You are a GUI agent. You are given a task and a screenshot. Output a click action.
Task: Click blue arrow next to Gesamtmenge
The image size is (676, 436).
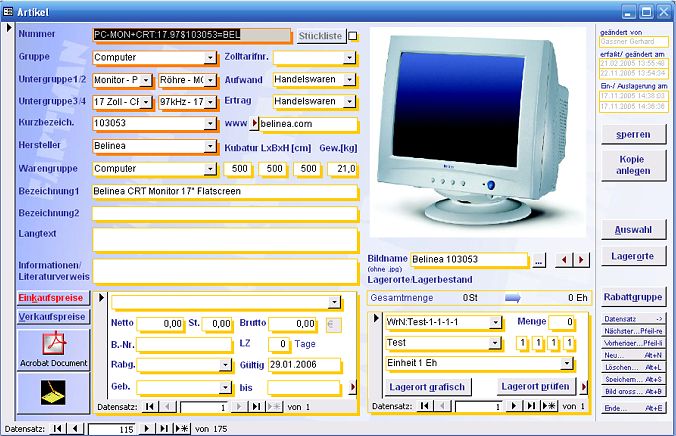[513, 298]
